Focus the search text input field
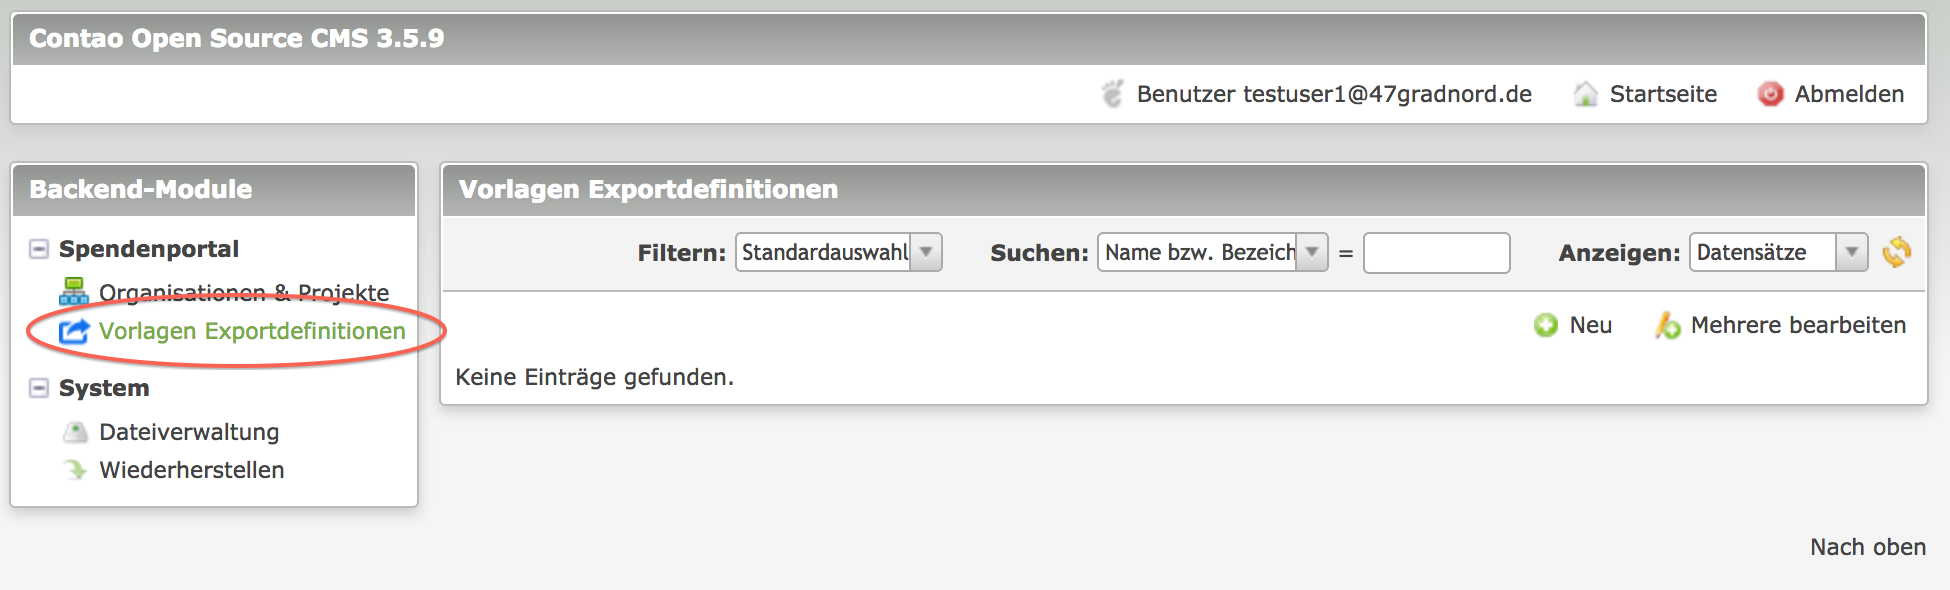This screenshot has width=1950, height=590. pyautogui.click(x=1437, y=253)
